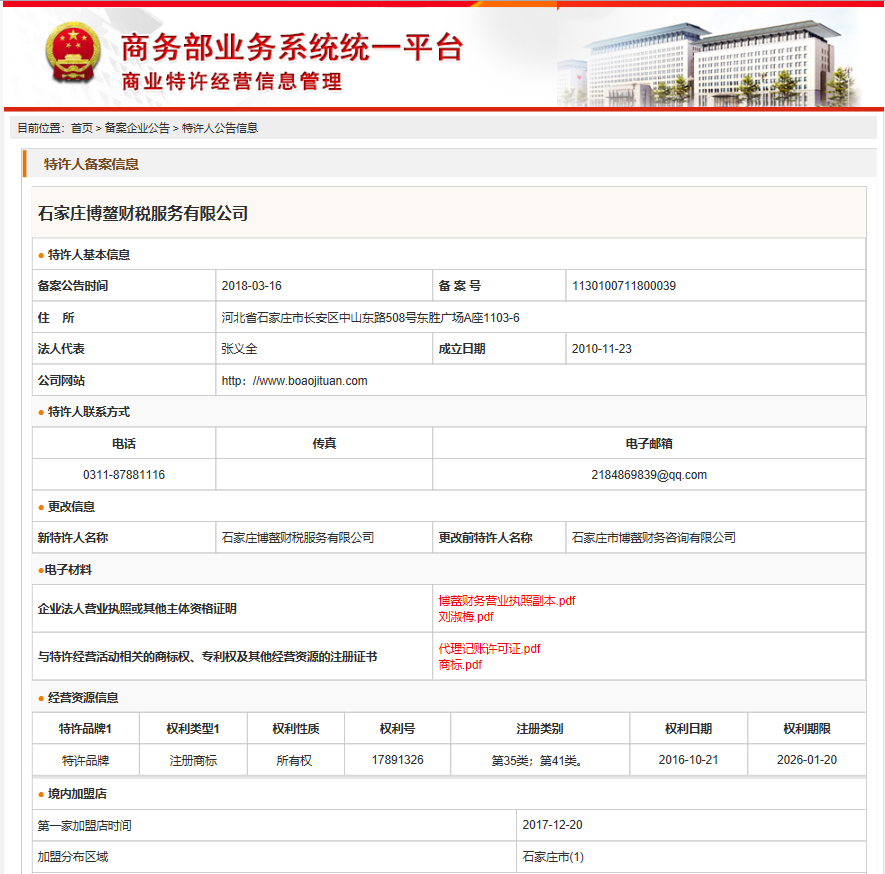885x874 pixels.
Task: Click the phone number 0311-87881116
Action: tap(124, 475)
